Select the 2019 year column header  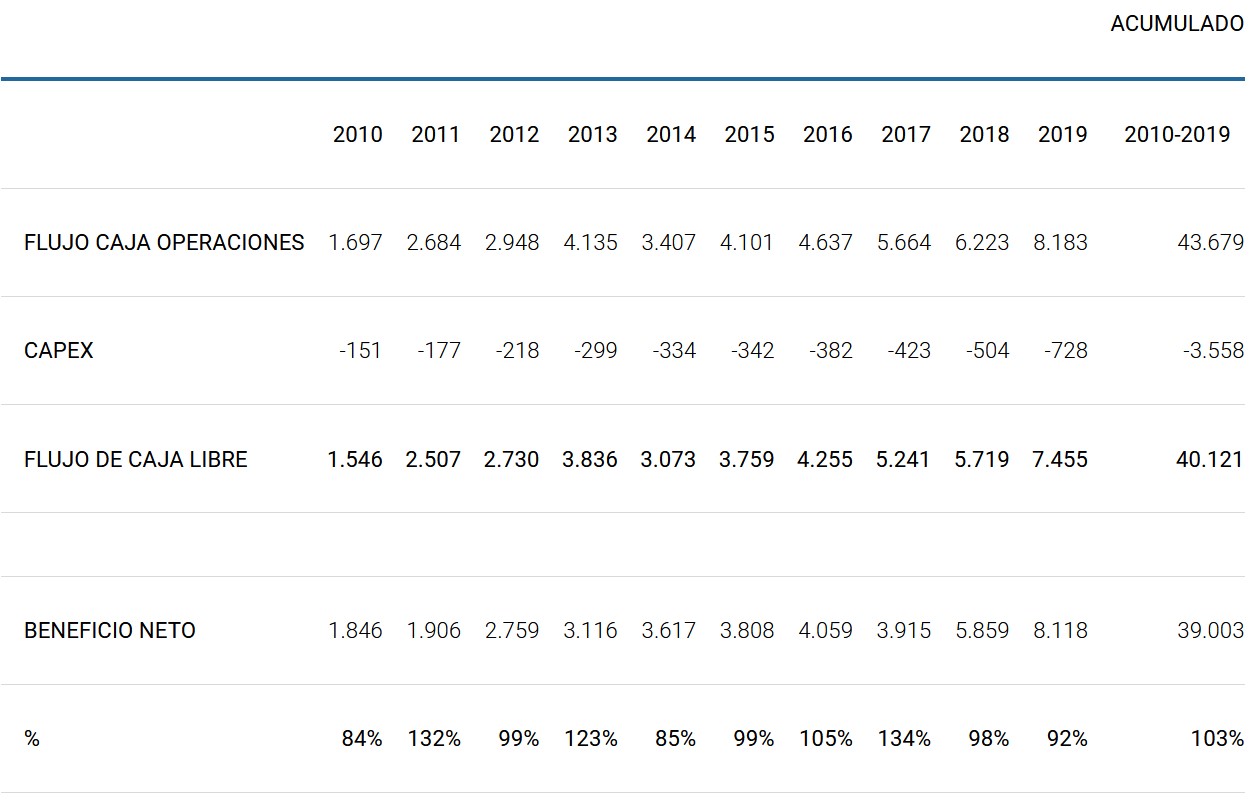(x=1062, y=134)
